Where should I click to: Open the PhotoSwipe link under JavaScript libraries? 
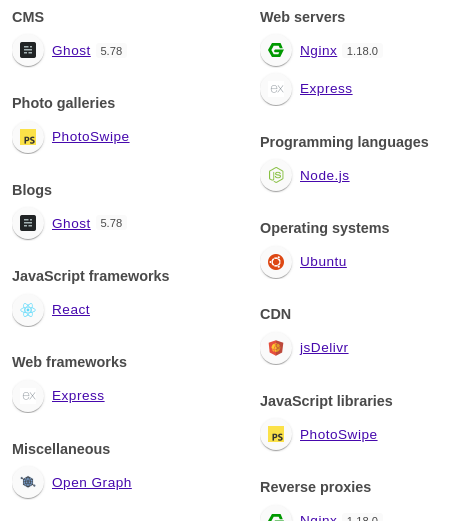tap(339, 435)
